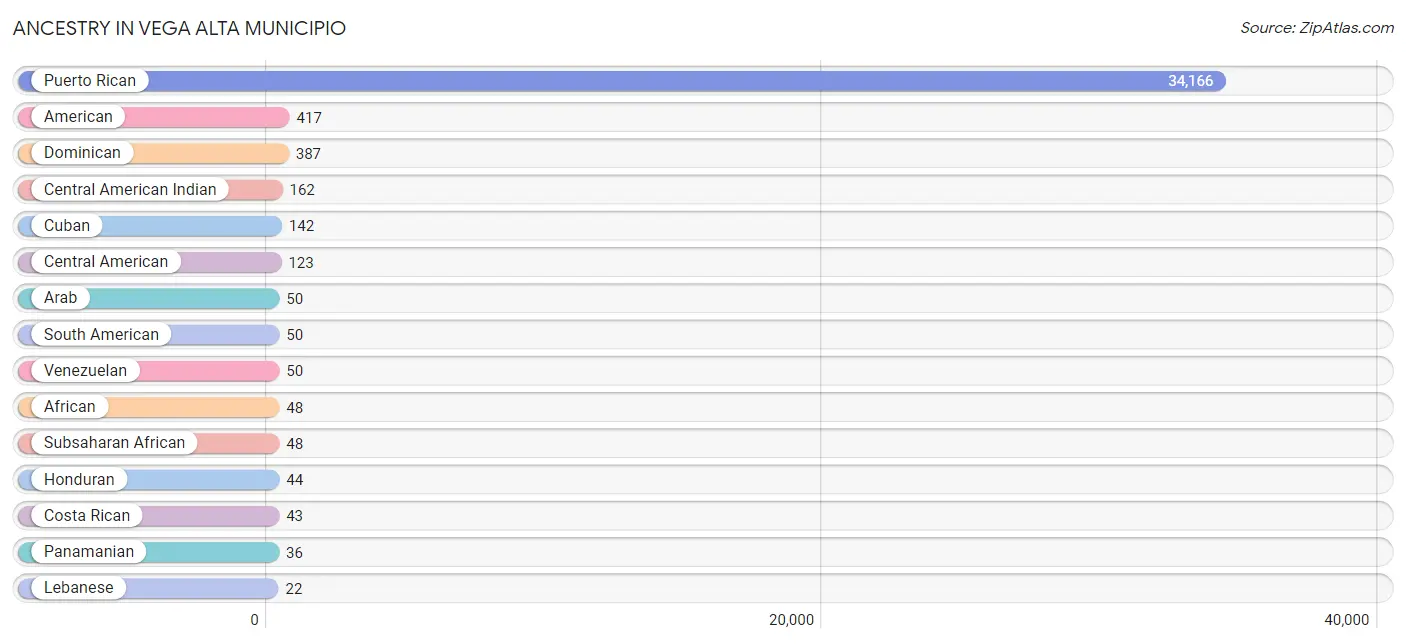The width and height of the screenshot is (1406, 644).
Task: Click the Puerto Rican bar label
Action: point(90,81)
